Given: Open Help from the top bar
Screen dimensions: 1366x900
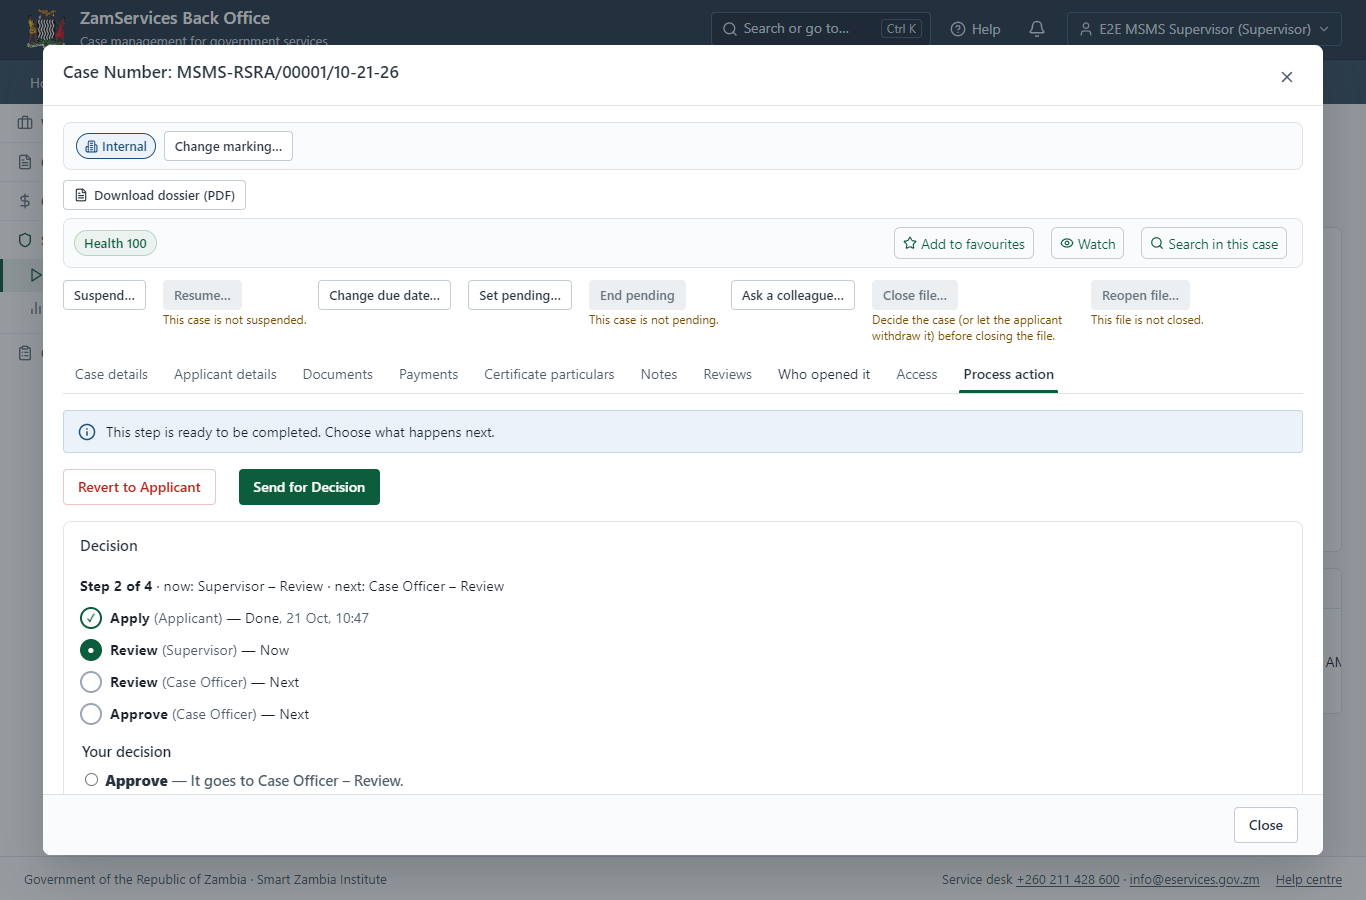Looking at the screenshot, I should coord(975,29).
